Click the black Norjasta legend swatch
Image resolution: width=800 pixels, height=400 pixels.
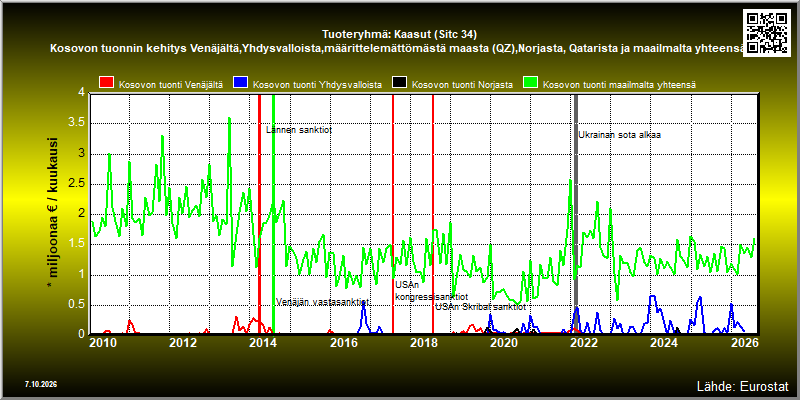point(399,83)
